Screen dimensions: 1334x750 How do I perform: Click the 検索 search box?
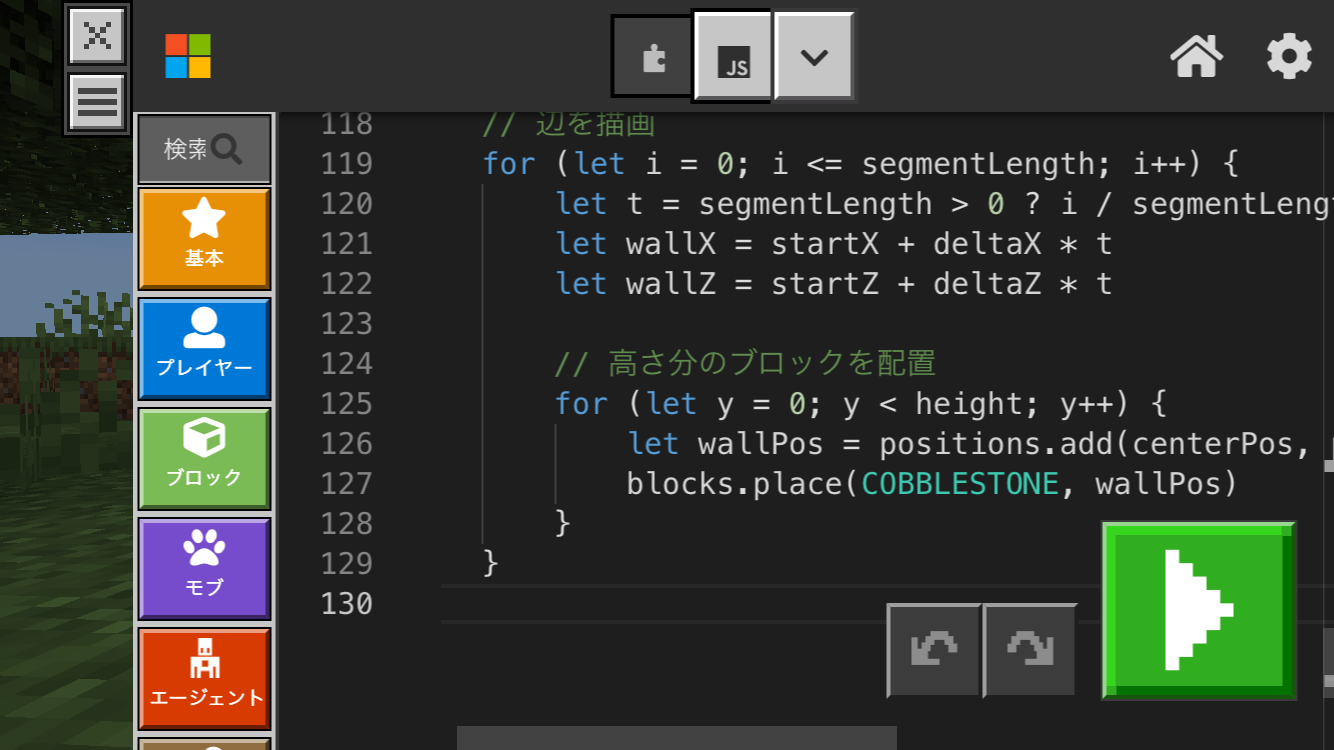(204, 150)
